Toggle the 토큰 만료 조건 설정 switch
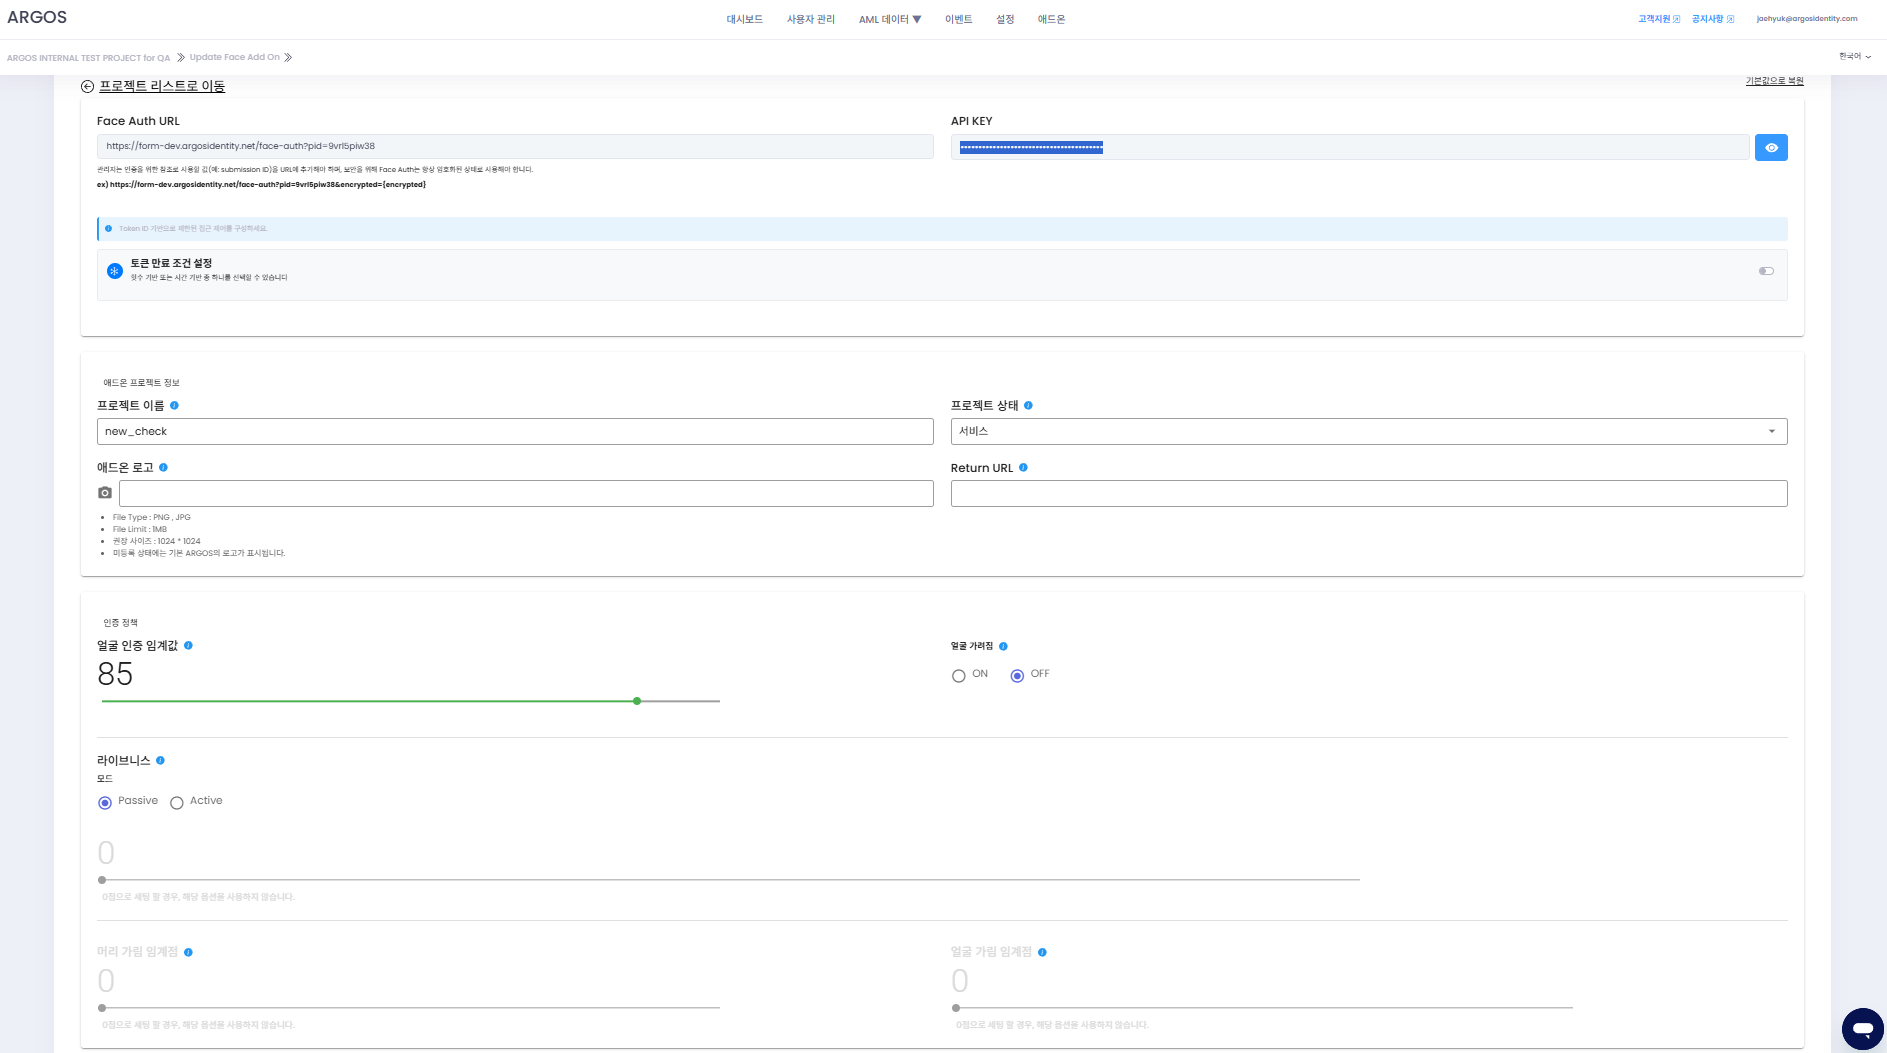 tap(1766, 271)
